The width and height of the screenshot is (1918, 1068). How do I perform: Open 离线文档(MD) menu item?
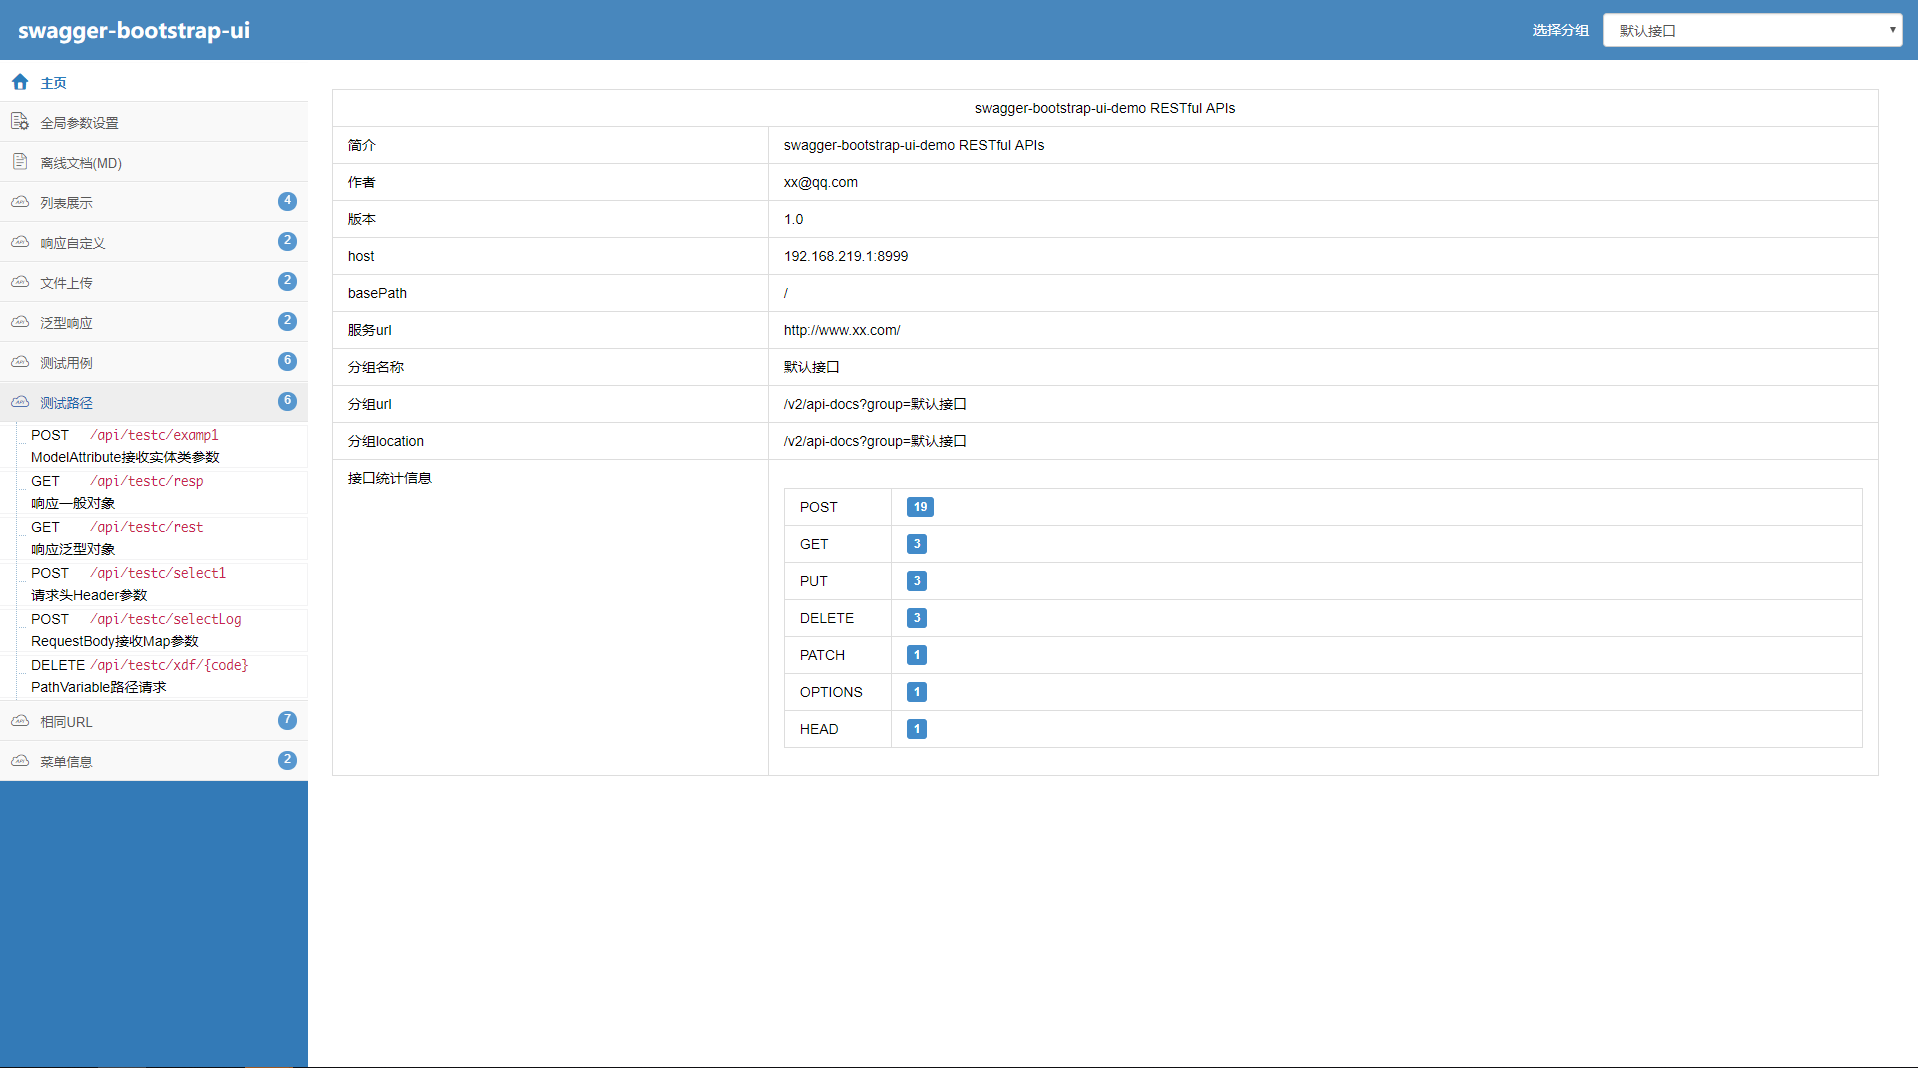154,162
